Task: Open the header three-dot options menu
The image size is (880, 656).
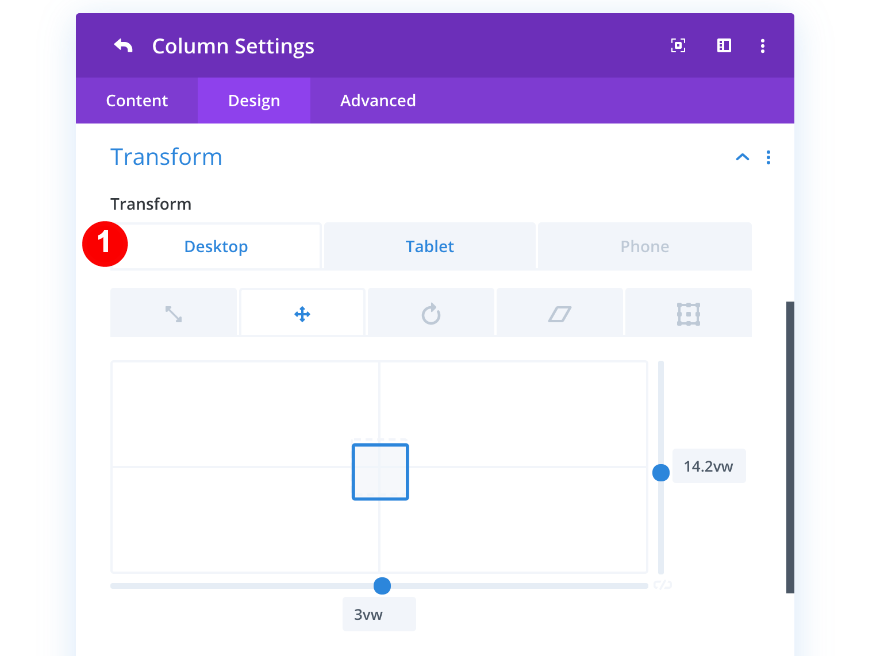Action: point(763,46)
